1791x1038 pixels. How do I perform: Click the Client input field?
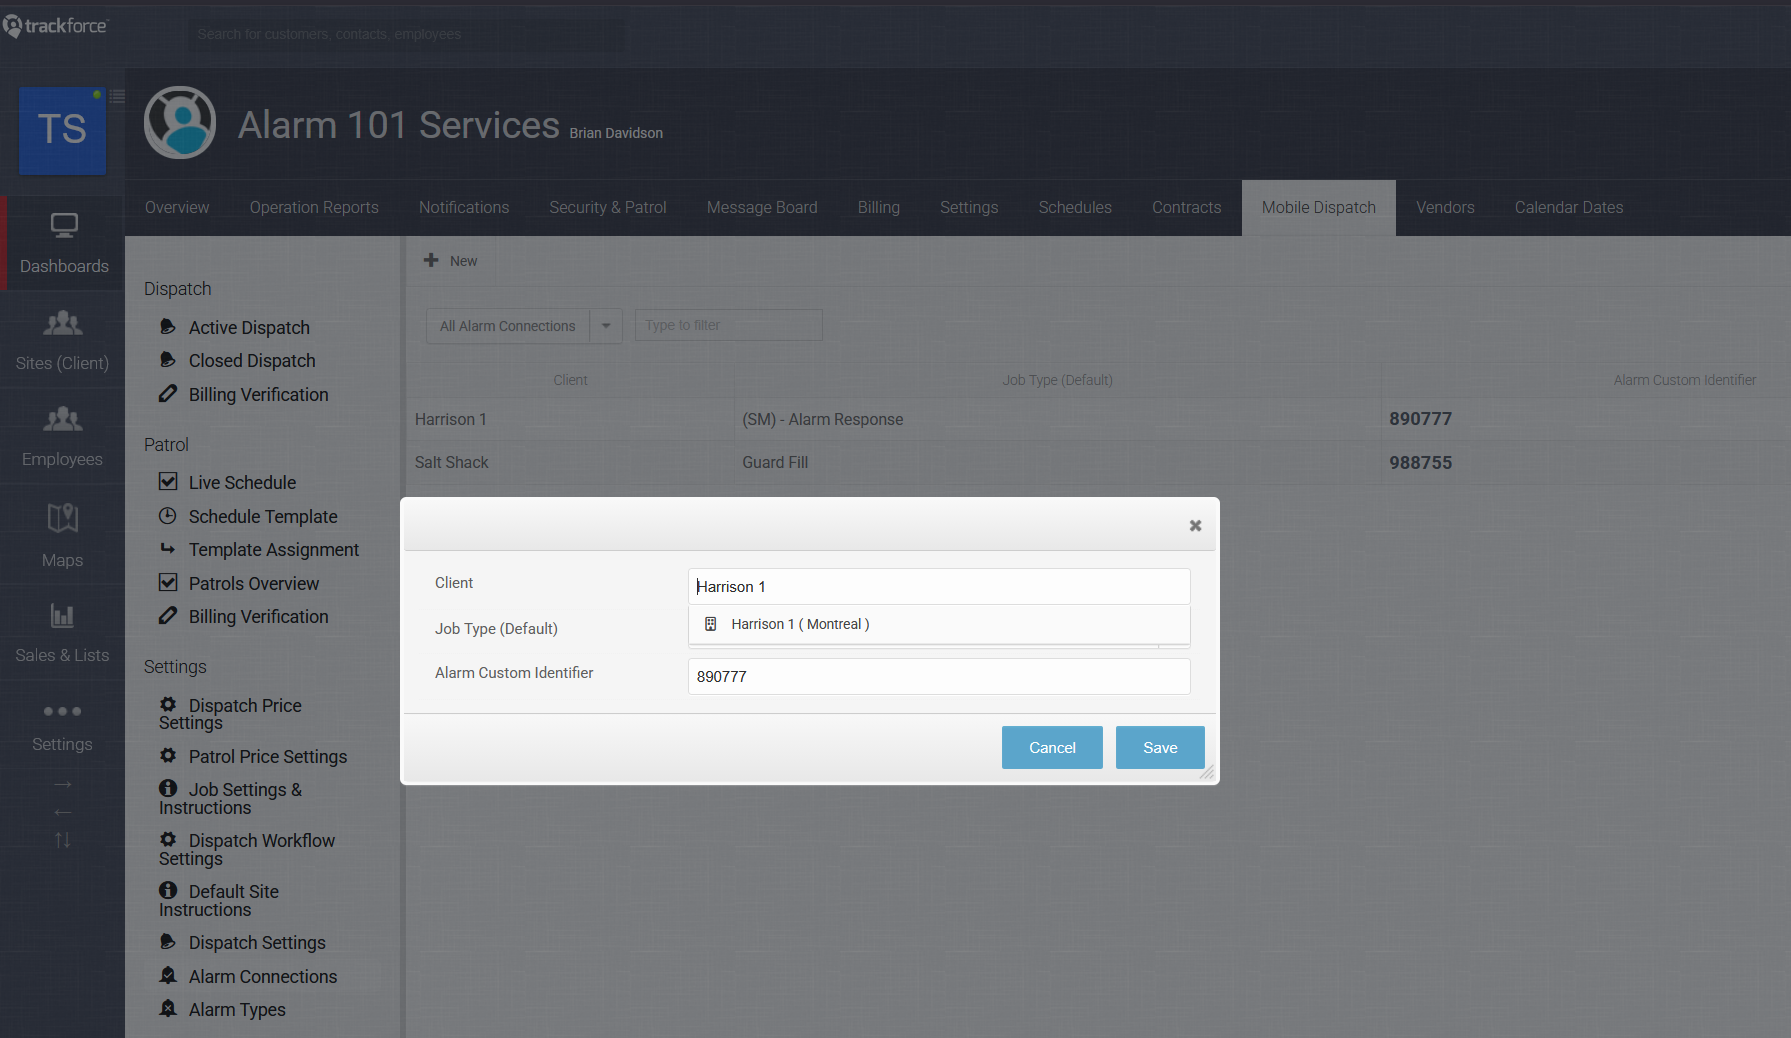point(939,586)
